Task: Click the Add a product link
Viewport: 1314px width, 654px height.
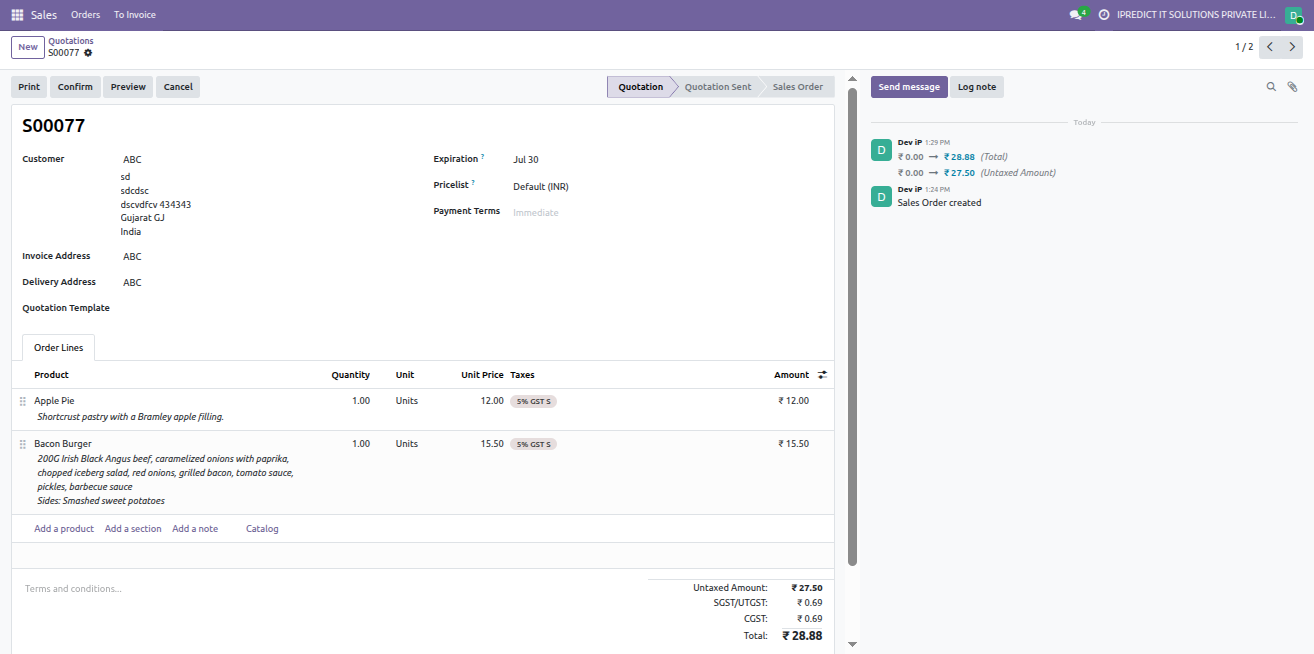Action: [64, 529]
